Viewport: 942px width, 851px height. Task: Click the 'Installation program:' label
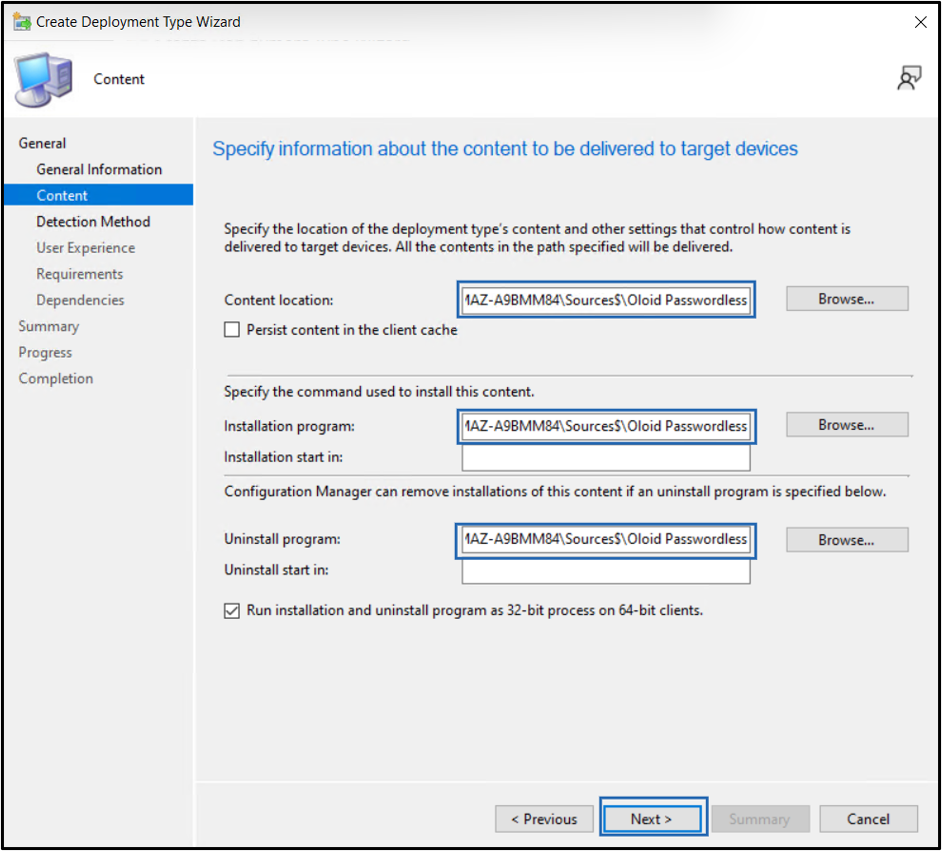pyautogui.click(x=289, y=426)
